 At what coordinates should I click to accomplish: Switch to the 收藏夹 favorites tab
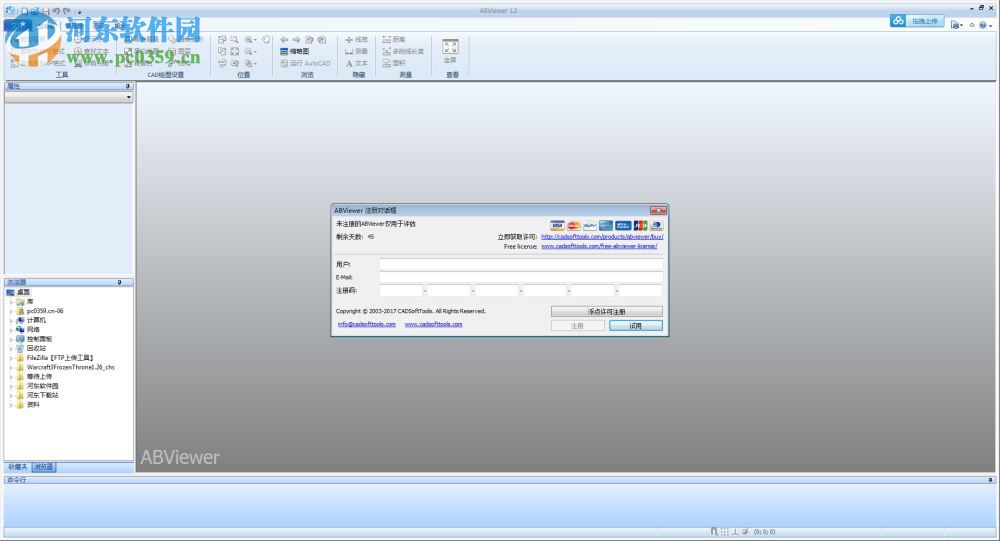point(18,467)
